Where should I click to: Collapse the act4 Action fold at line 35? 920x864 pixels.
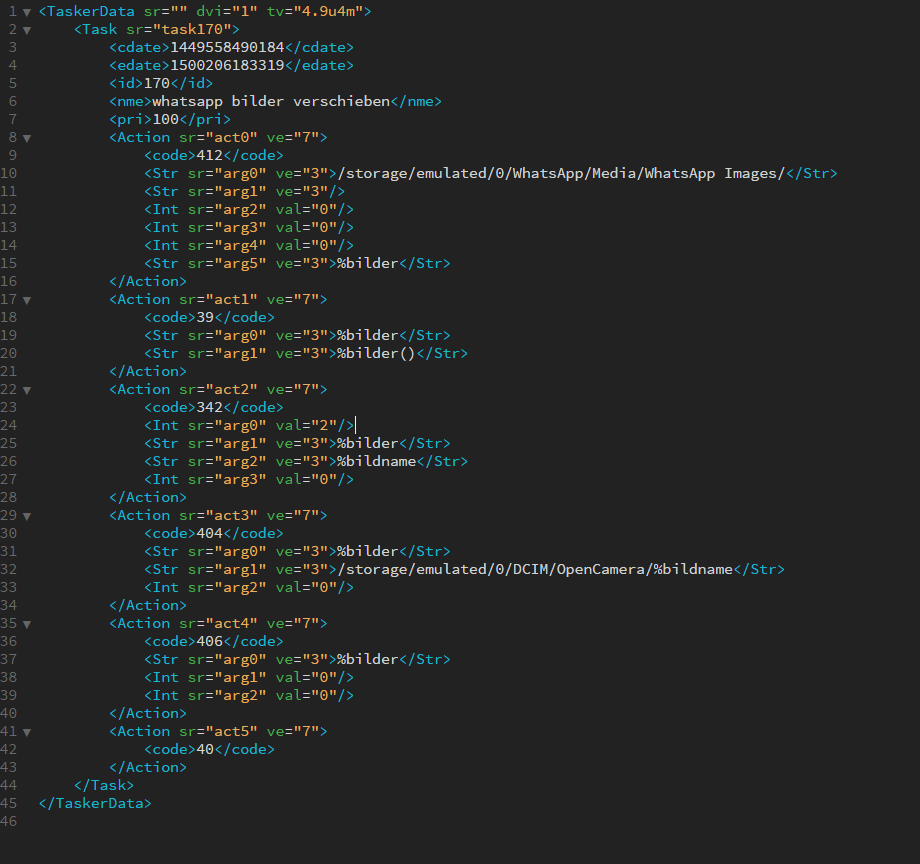[x=27, y=624]
